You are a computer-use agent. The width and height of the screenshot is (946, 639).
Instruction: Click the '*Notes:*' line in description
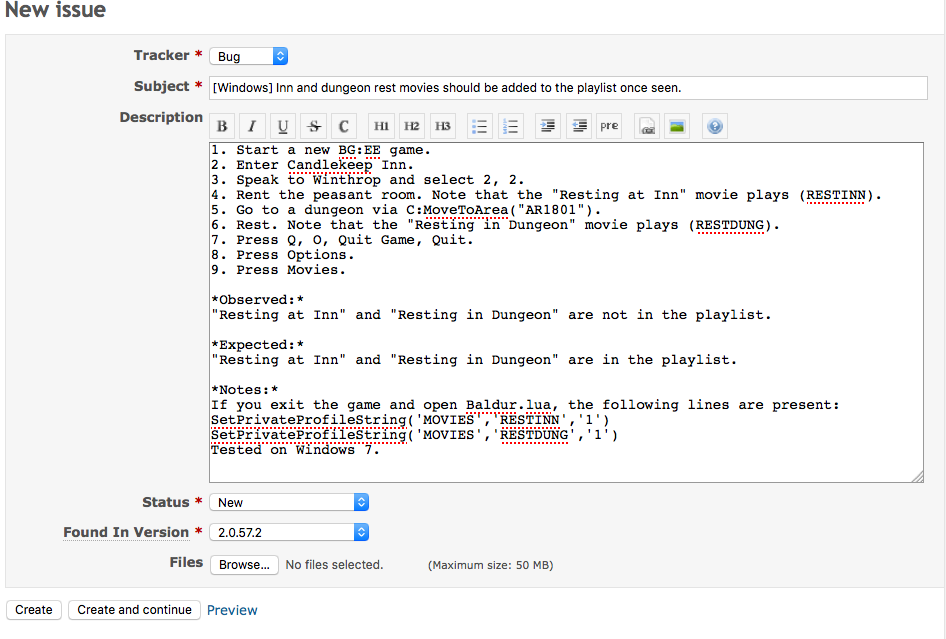point(245,390)
